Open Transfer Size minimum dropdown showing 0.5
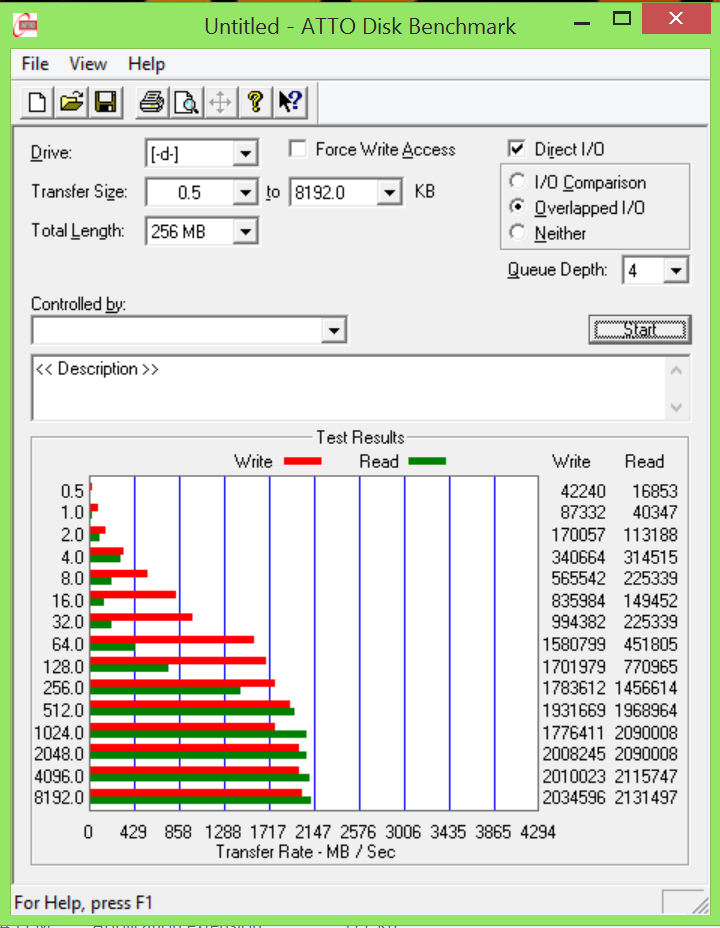 pyautogui.click(x=244, y=192)
